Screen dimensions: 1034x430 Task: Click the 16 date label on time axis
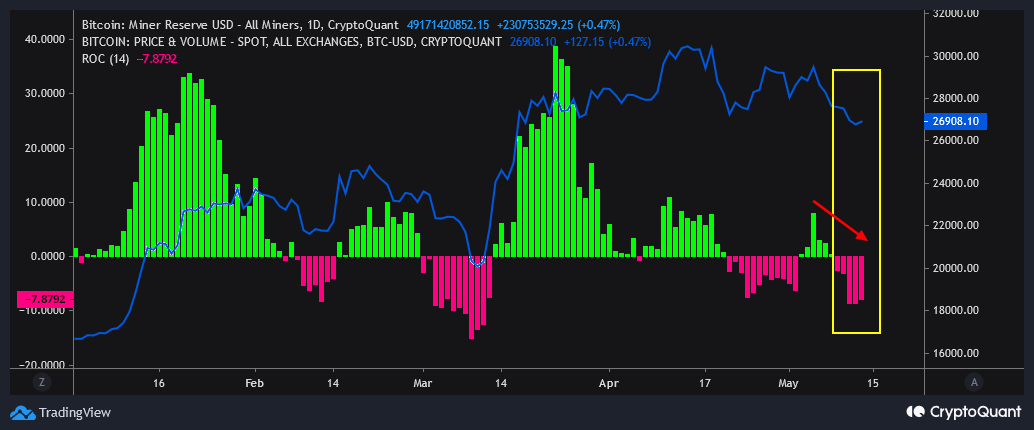coord(158,383)
